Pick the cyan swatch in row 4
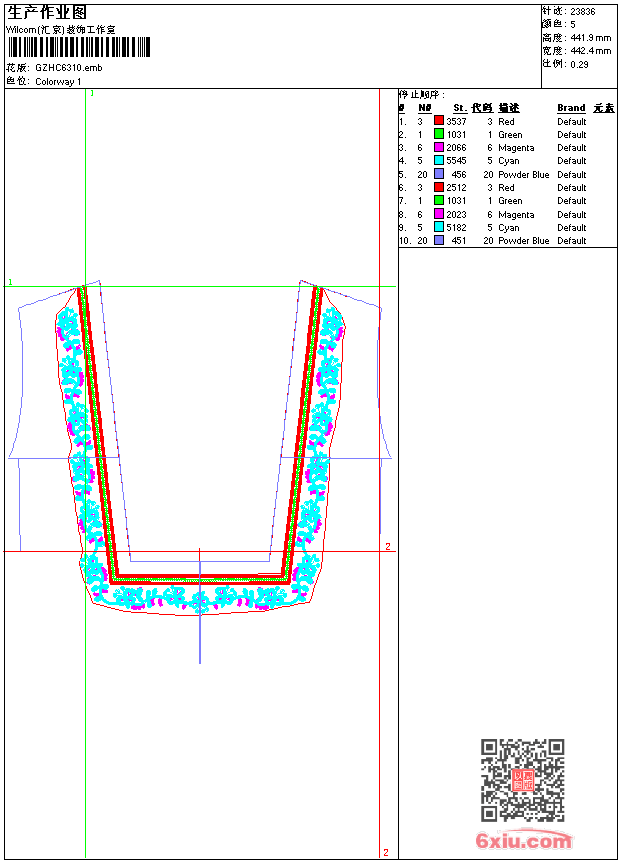Viewport: 620px width, 860px height. [439, 160]
